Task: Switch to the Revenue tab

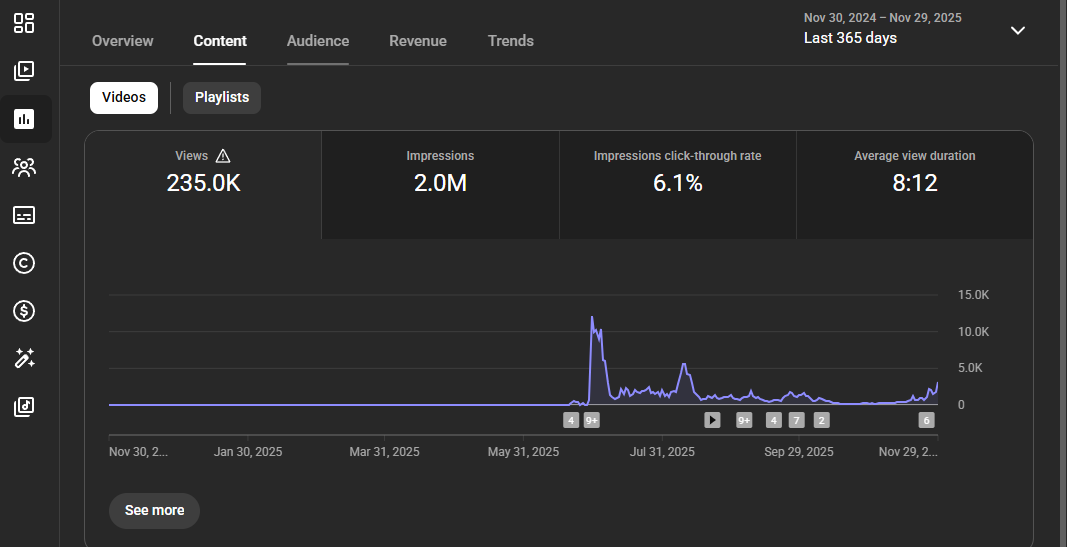Action: (418, 41)
